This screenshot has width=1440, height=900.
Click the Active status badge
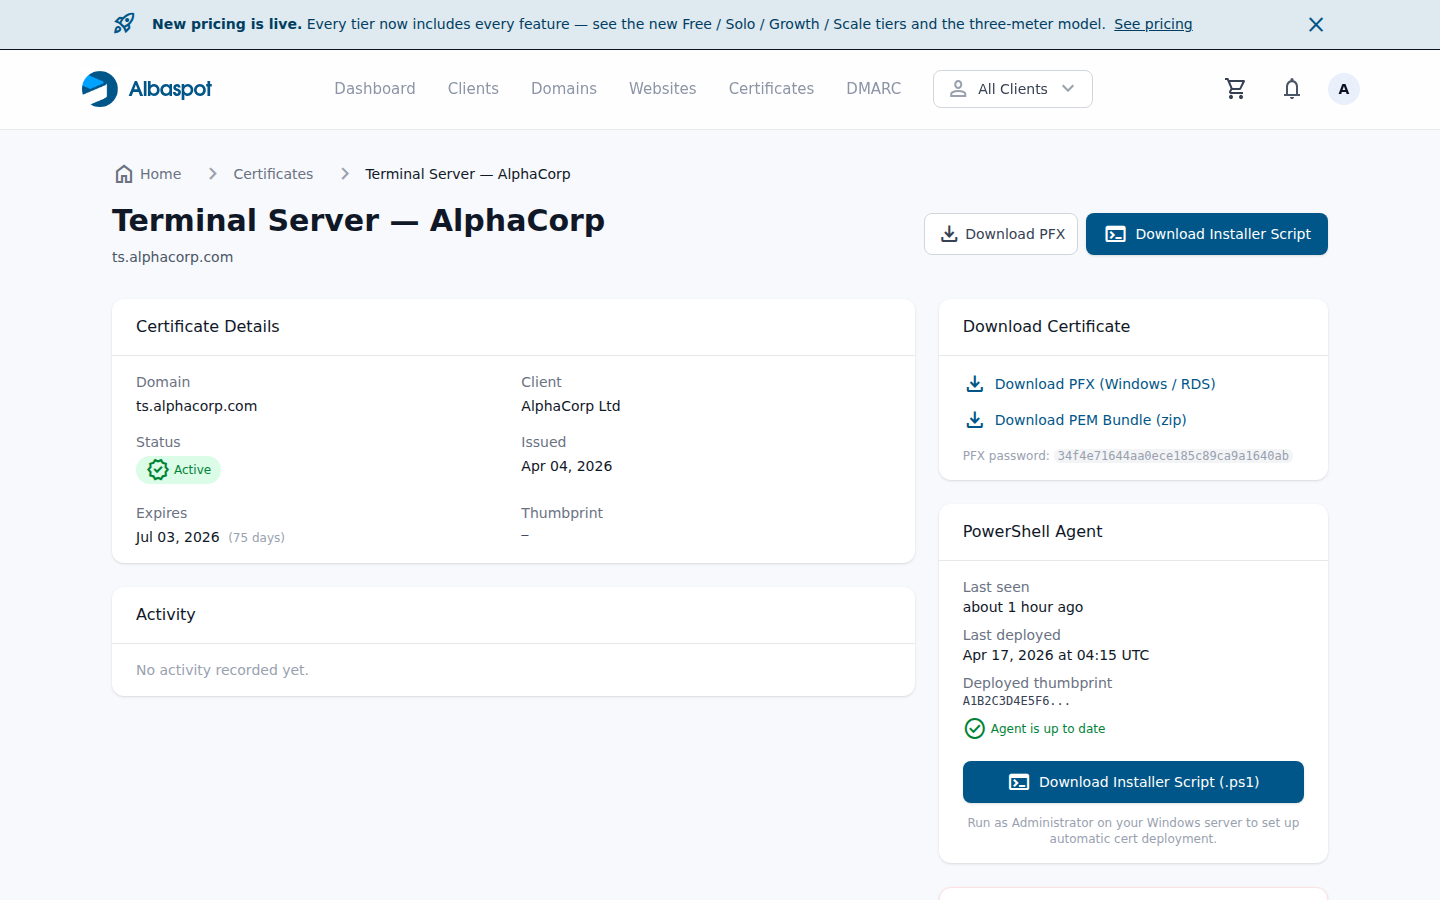point(179,470)
